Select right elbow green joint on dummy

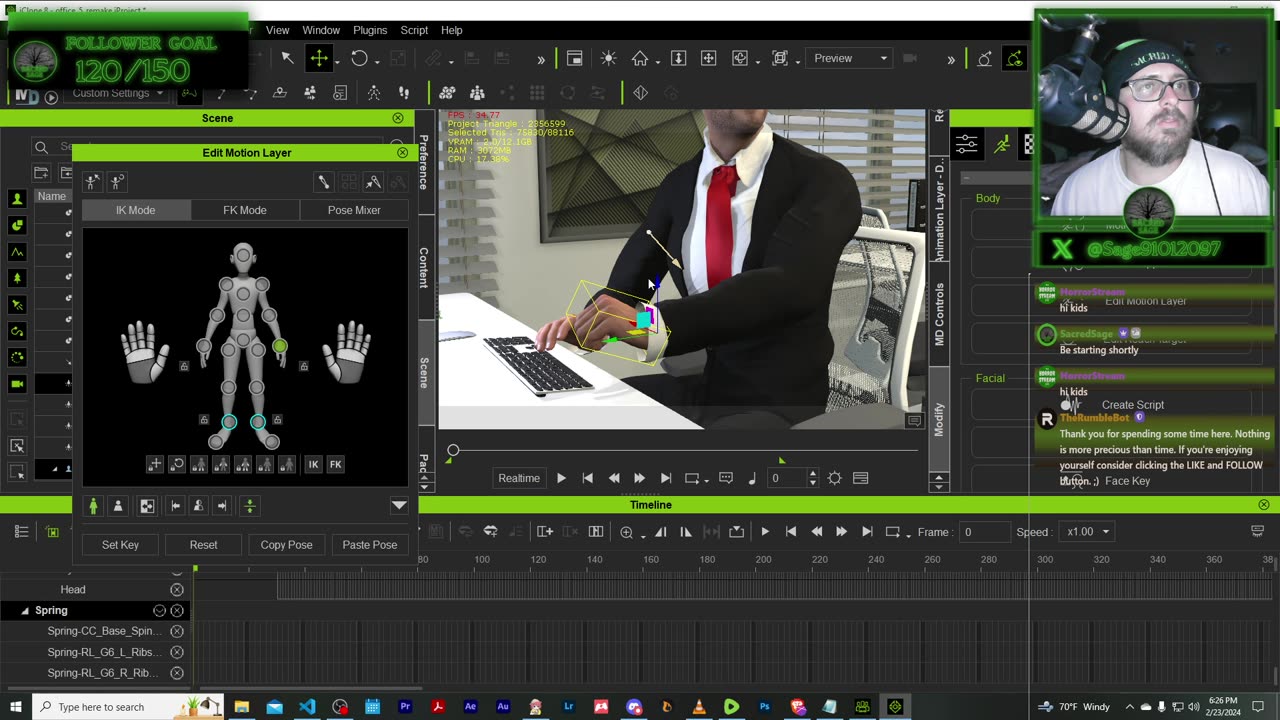pos(280,347)
